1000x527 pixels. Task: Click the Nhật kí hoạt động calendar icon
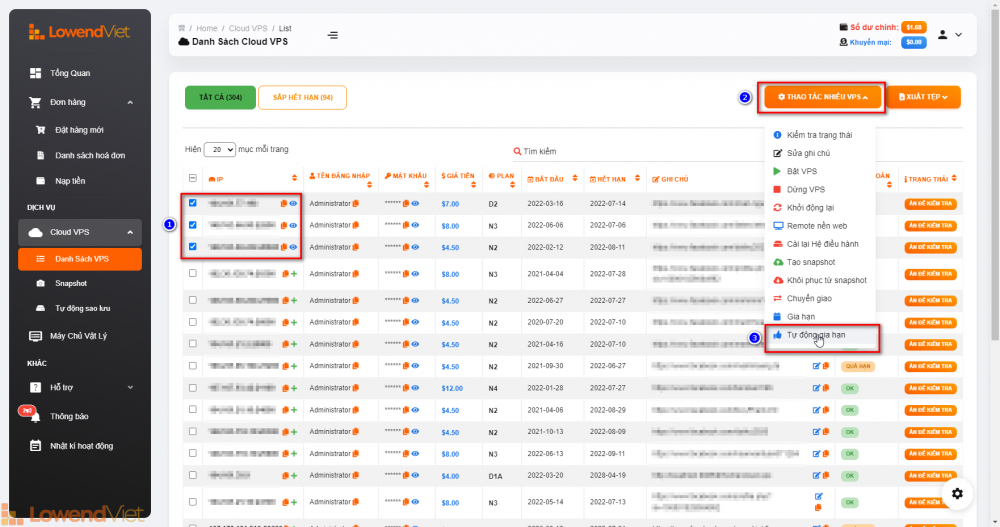[x=36, y=446]
